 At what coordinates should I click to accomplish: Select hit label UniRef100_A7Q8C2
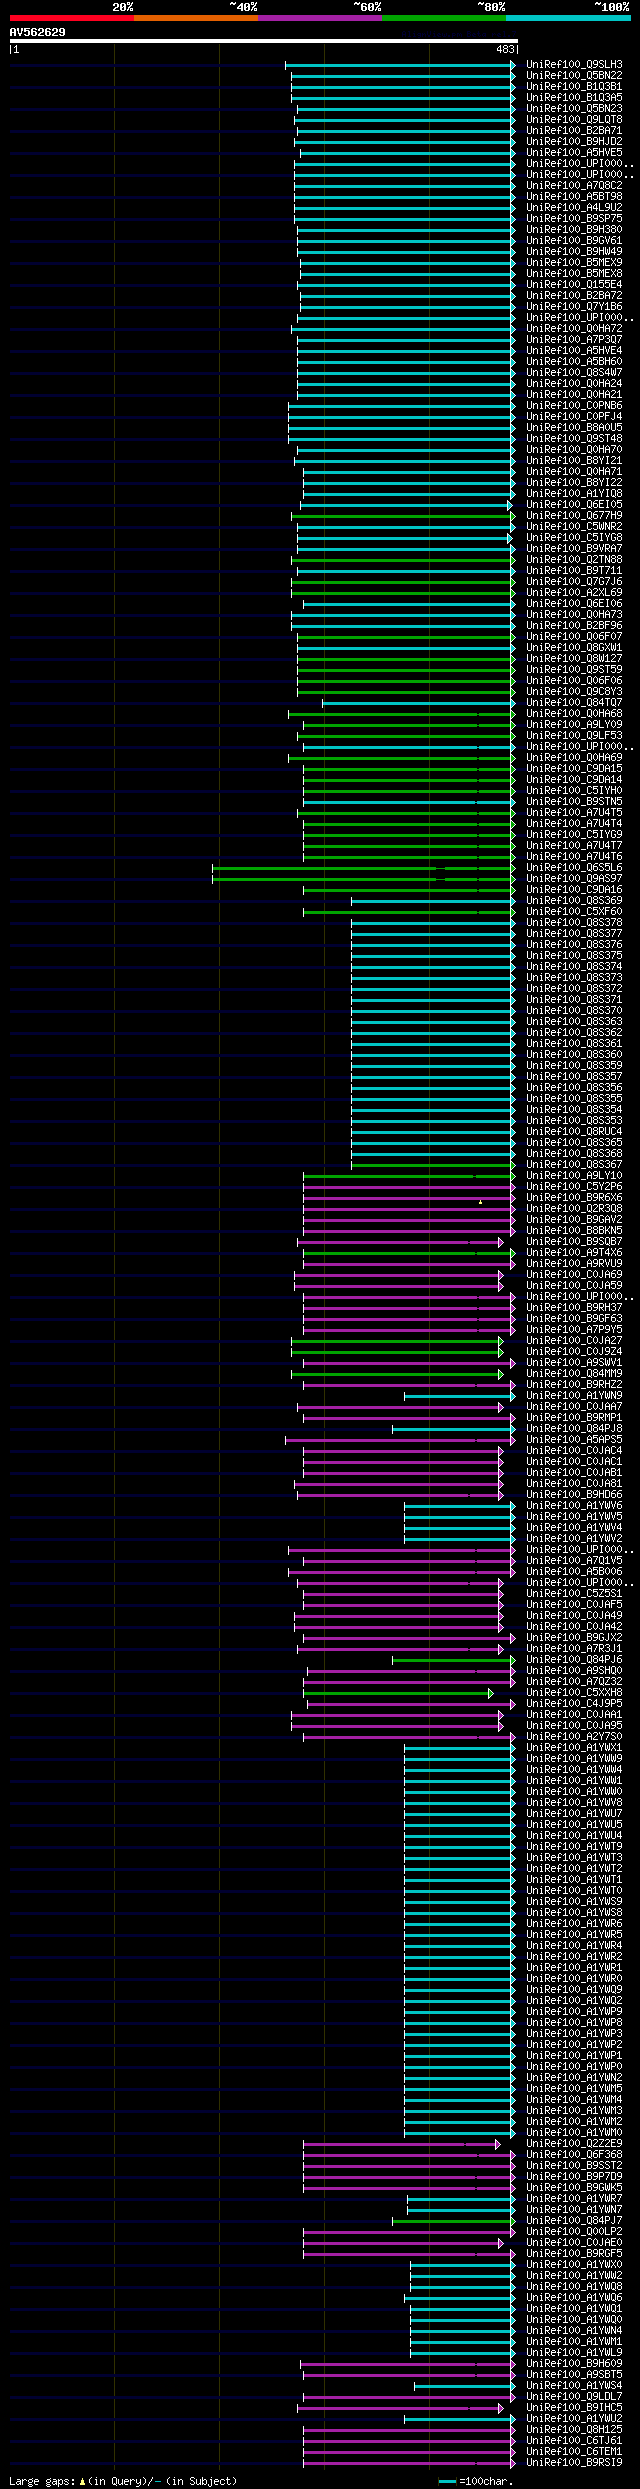click(x=574, y=186)
